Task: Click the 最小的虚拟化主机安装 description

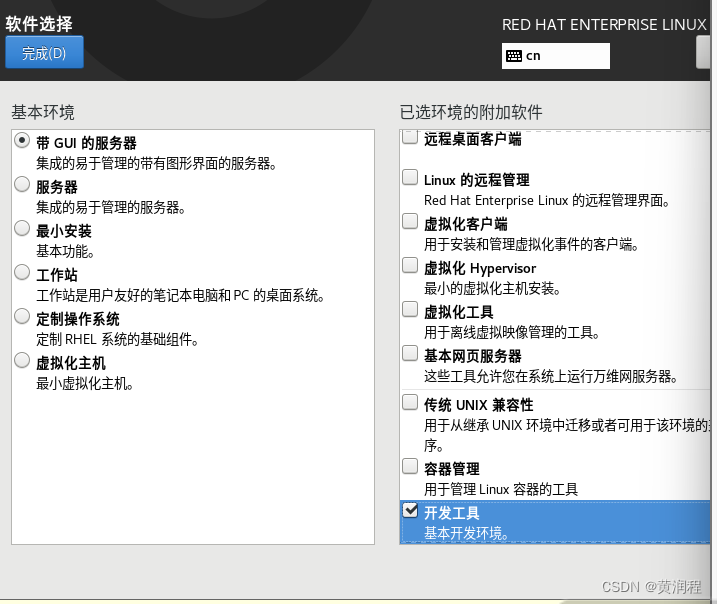Action: click(x=492, y=288)
